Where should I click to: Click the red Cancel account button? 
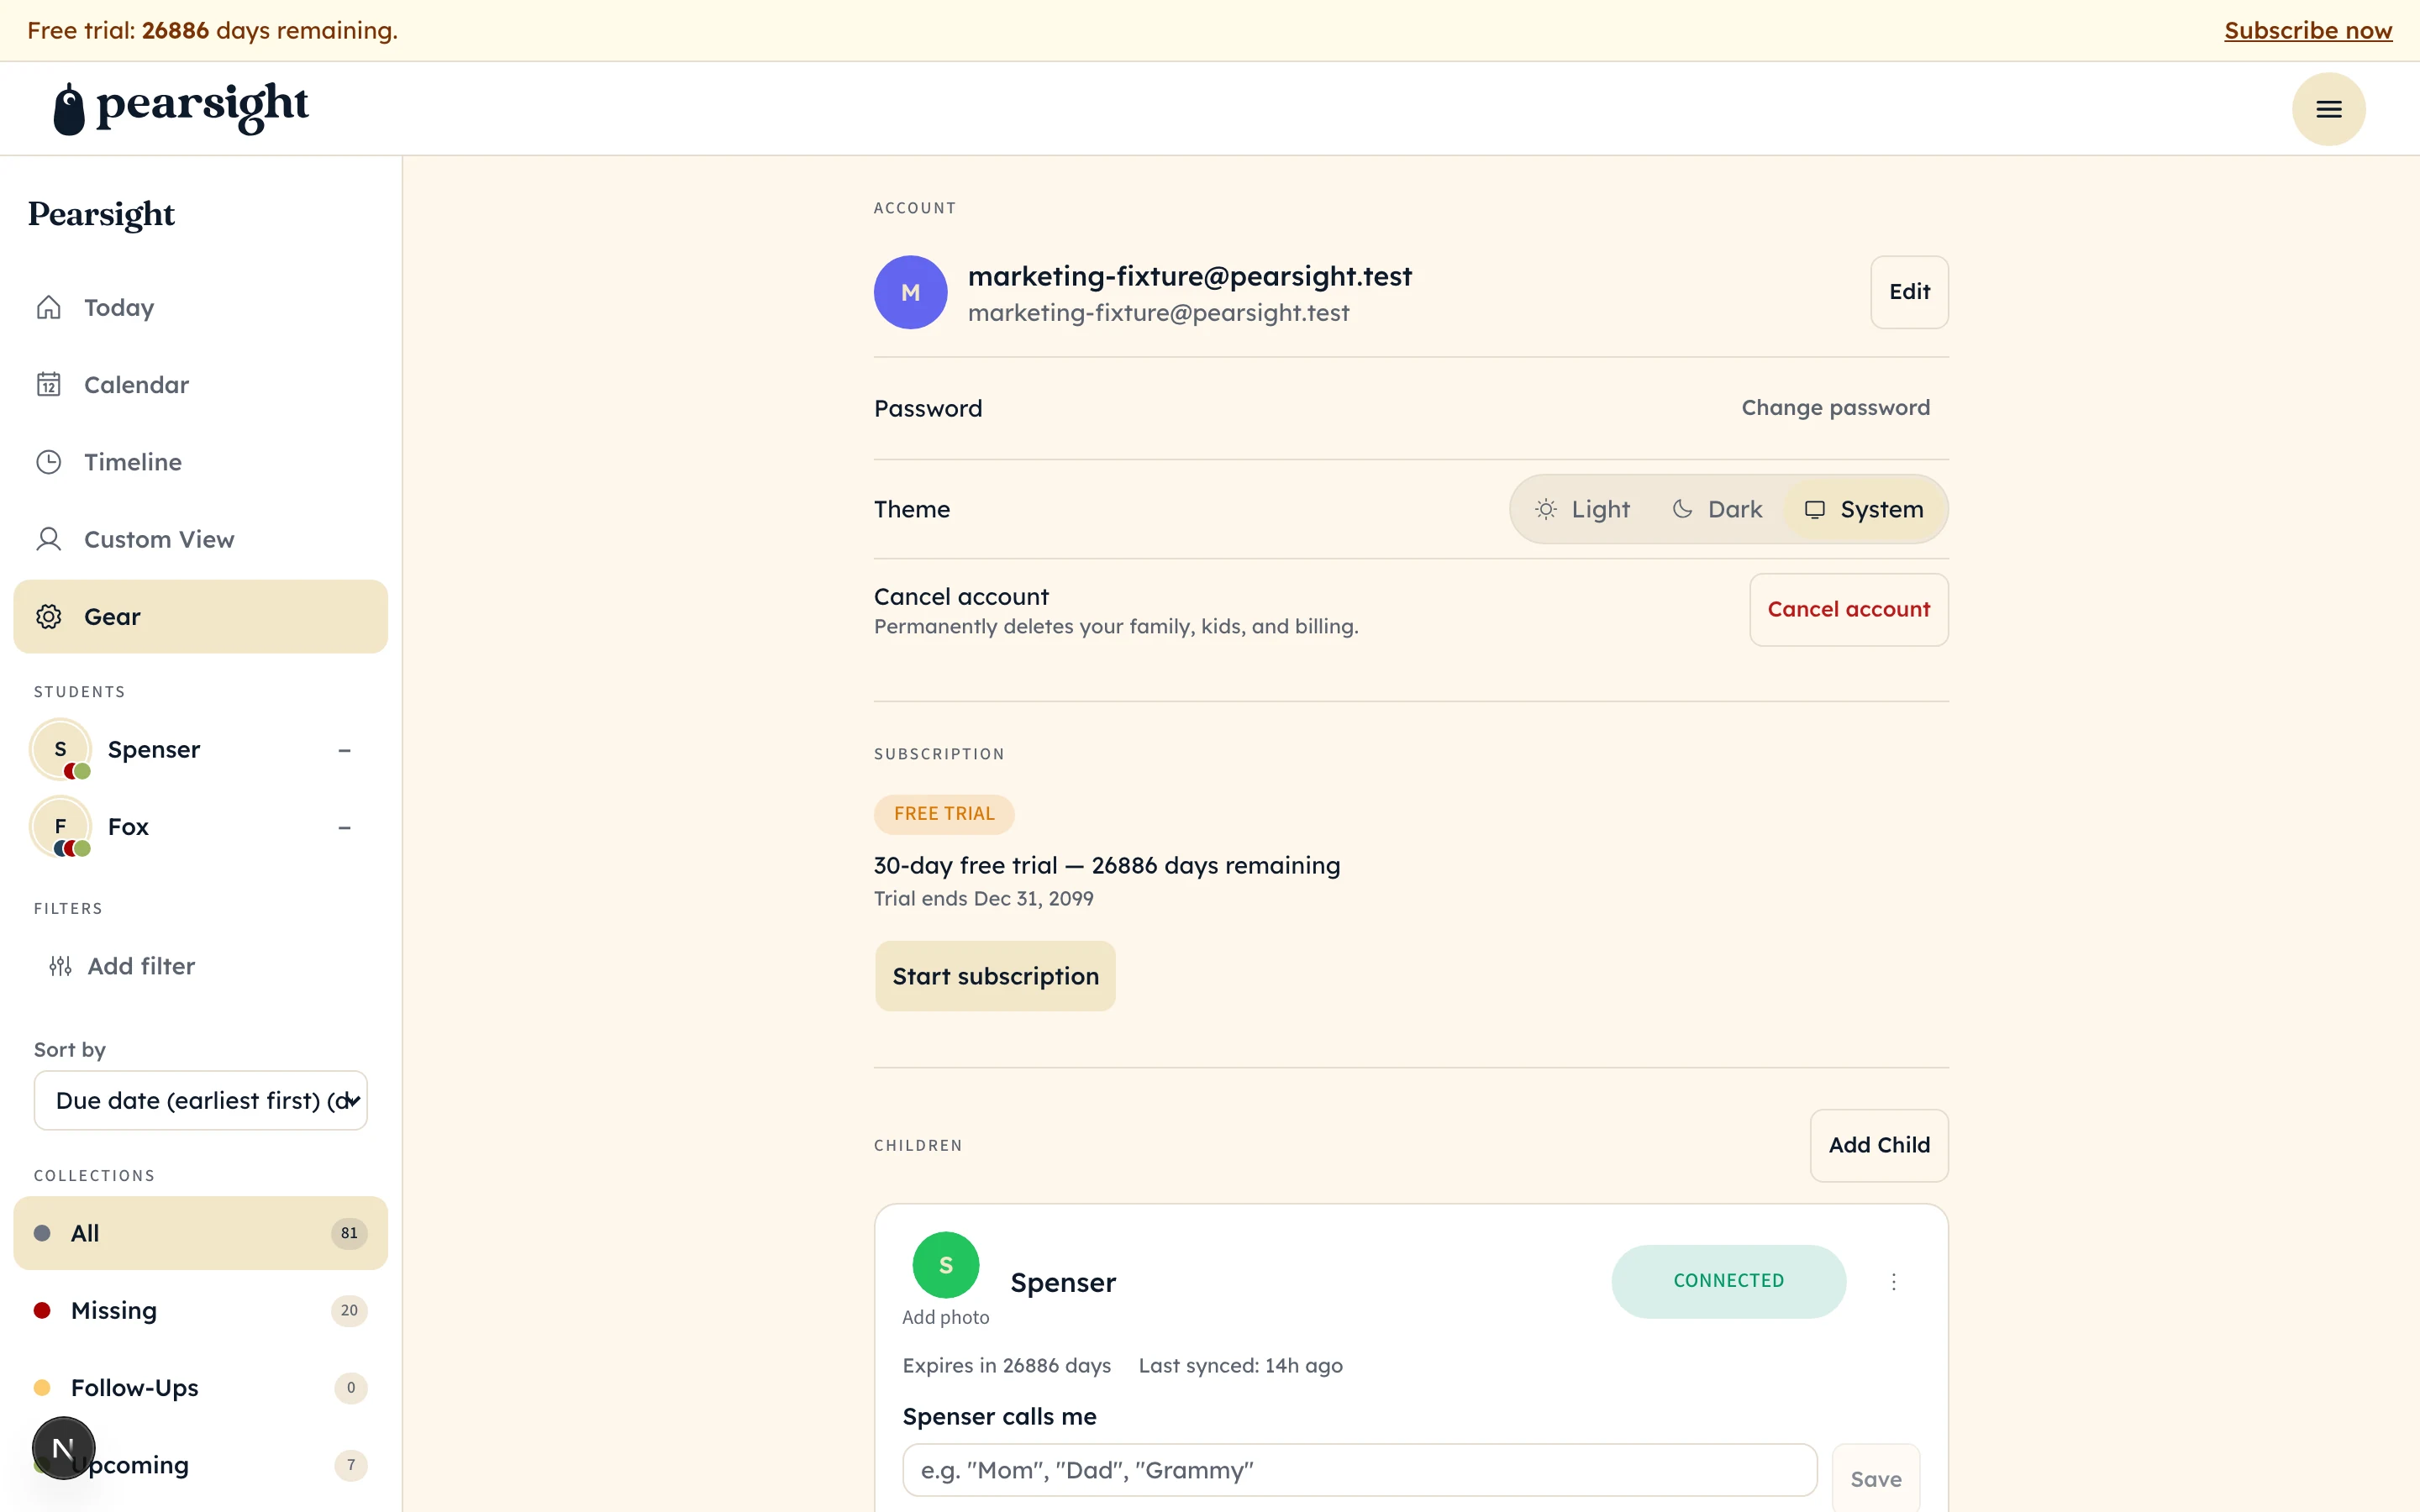click(x=1848, y=609)
